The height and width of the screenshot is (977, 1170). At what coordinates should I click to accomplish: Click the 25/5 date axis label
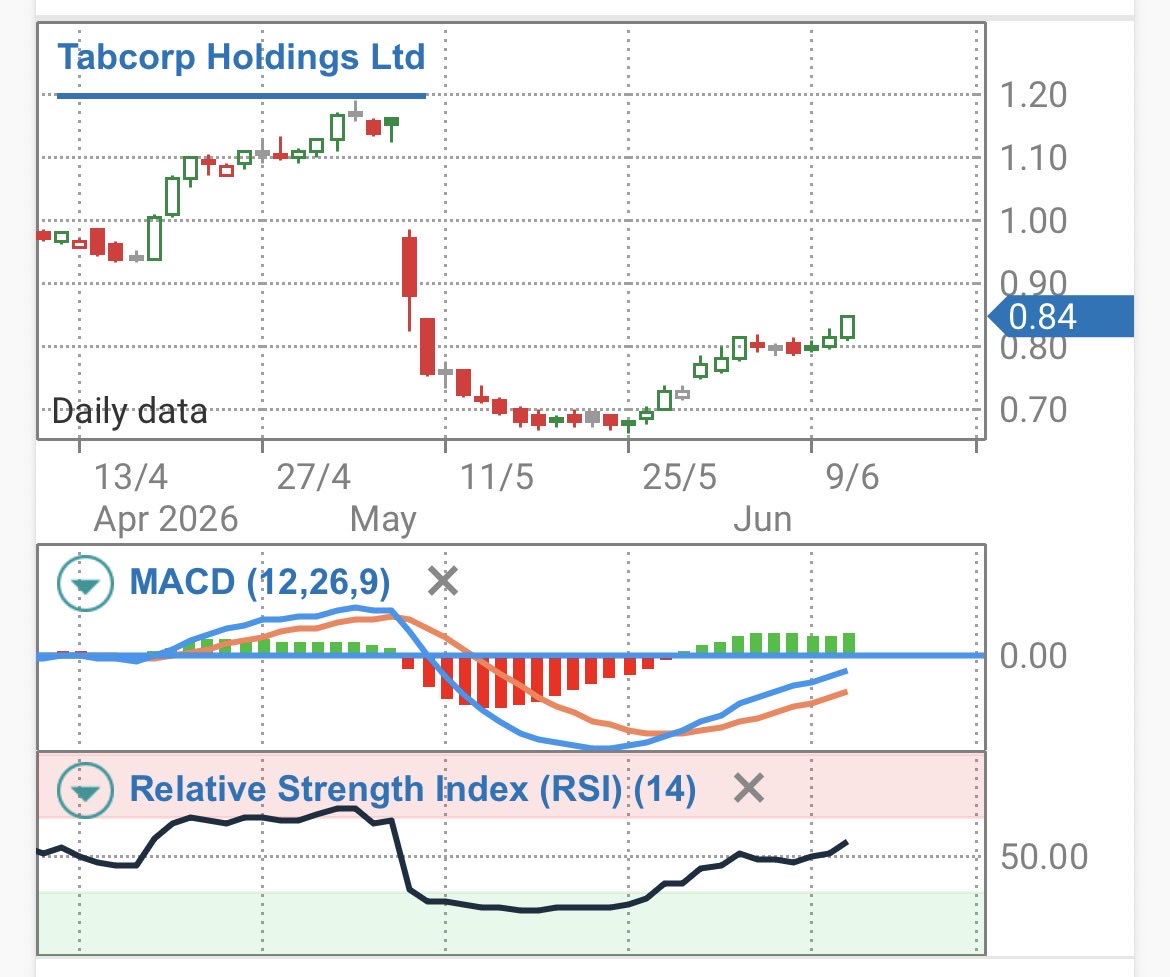point(680,477)
